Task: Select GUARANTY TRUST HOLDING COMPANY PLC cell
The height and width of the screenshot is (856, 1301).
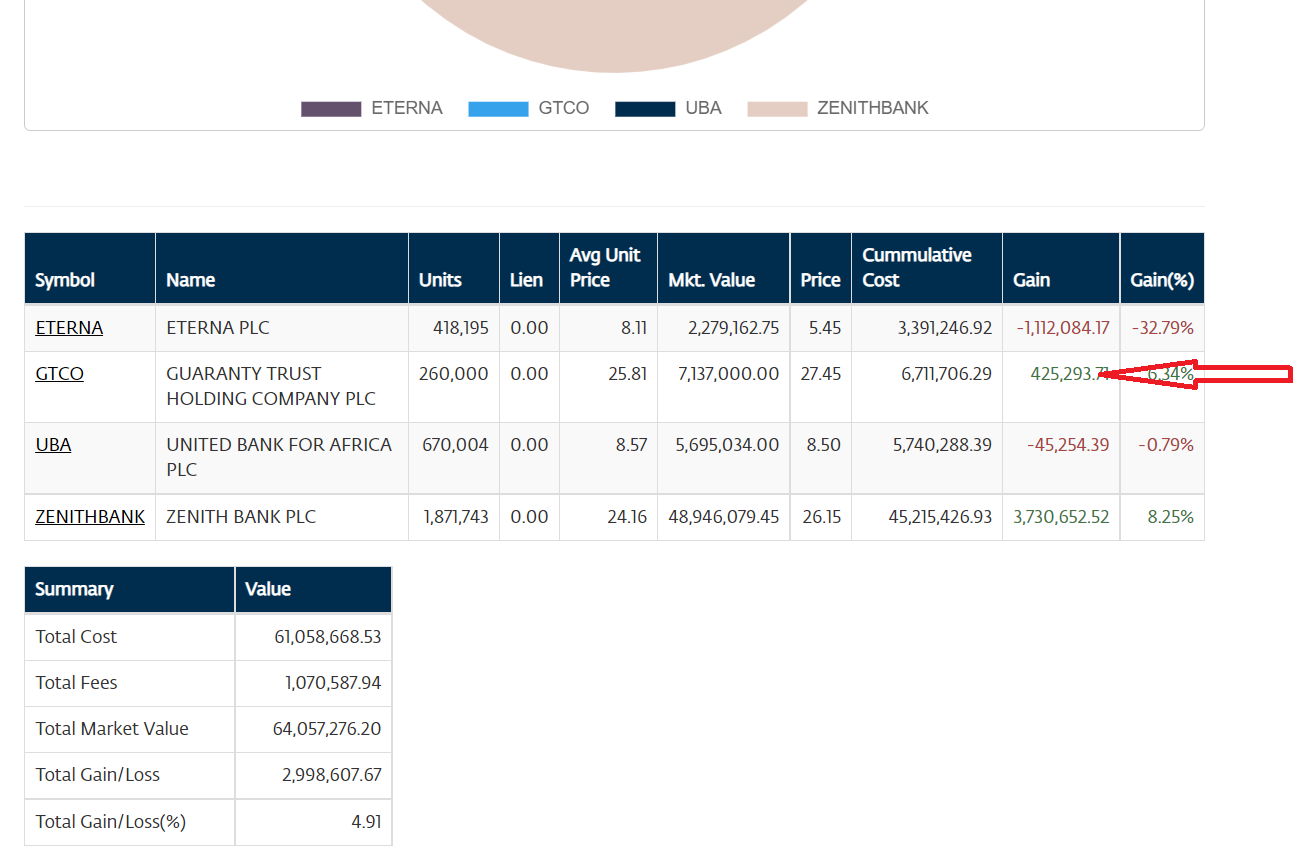Action: (282, 386)
